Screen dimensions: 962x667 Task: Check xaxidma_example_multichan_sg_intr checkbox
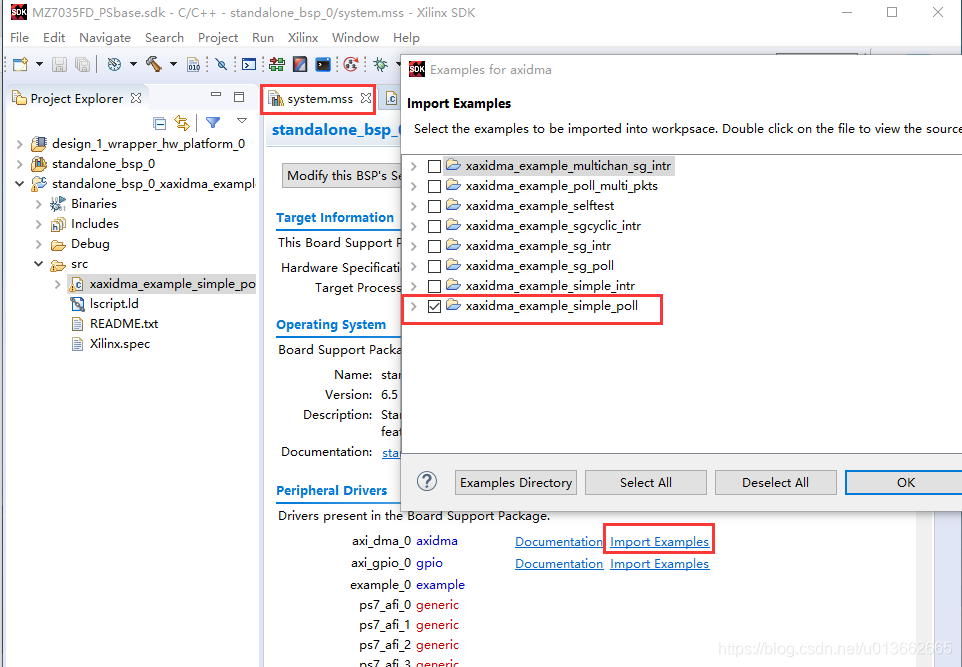pyautogui.click(x=434, y=166)
